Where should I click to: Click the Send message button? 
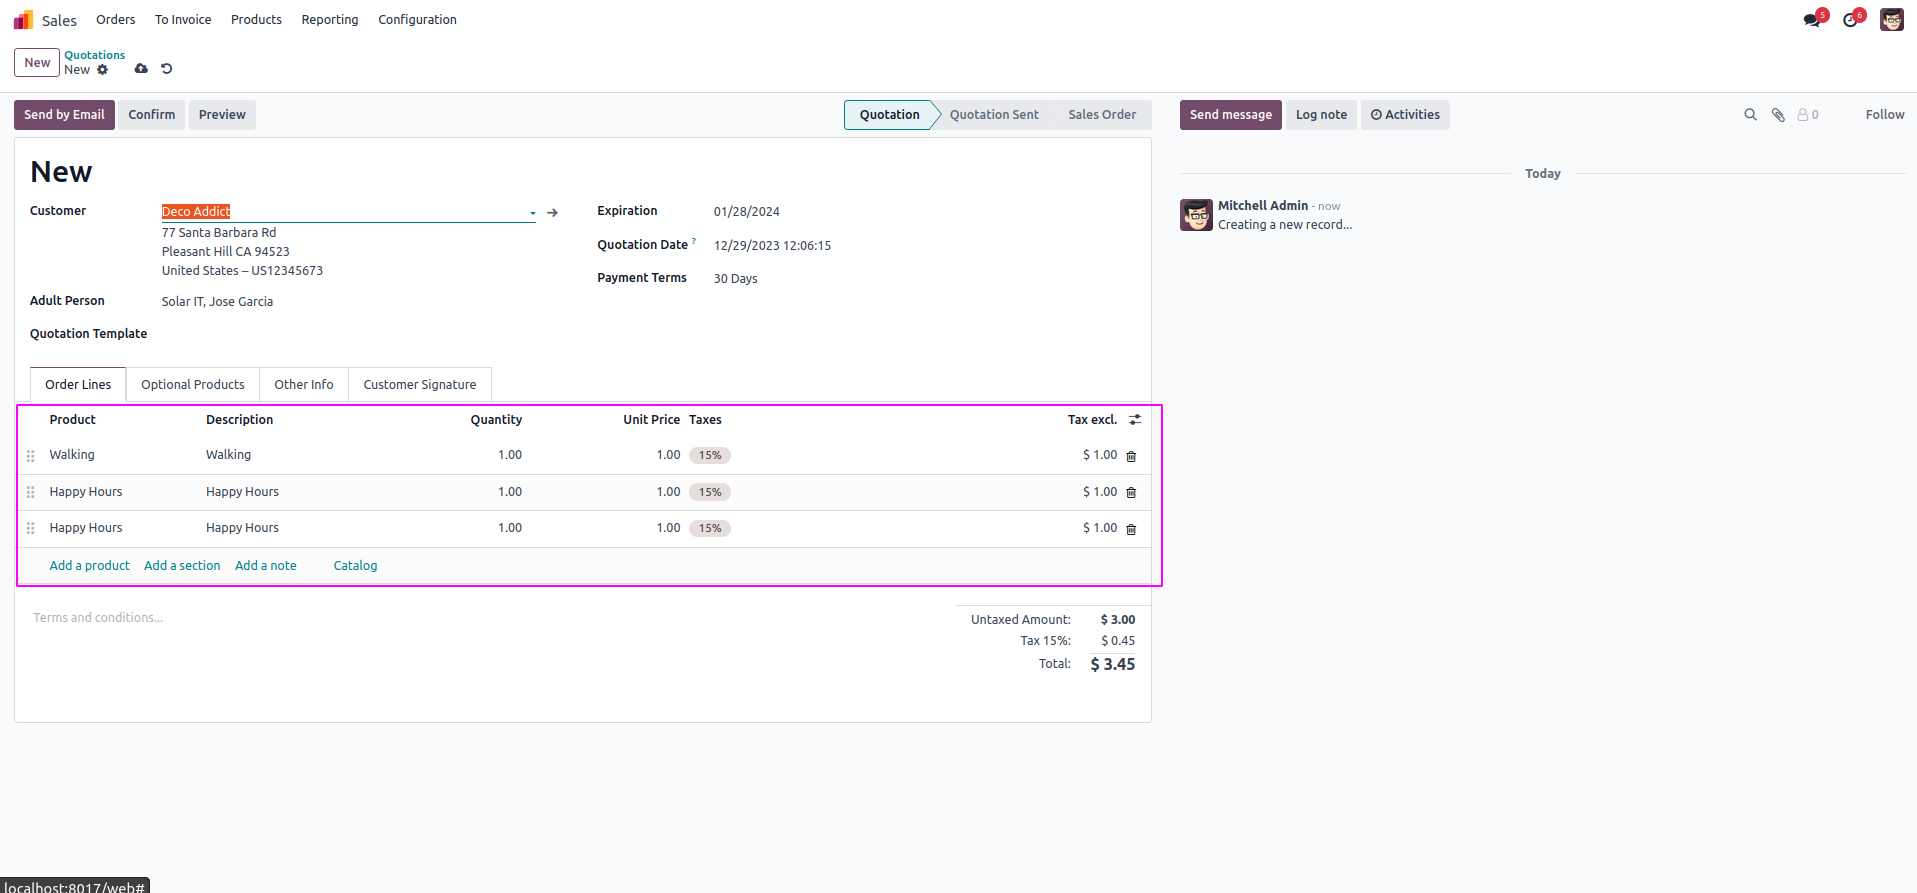[1231, 115]
